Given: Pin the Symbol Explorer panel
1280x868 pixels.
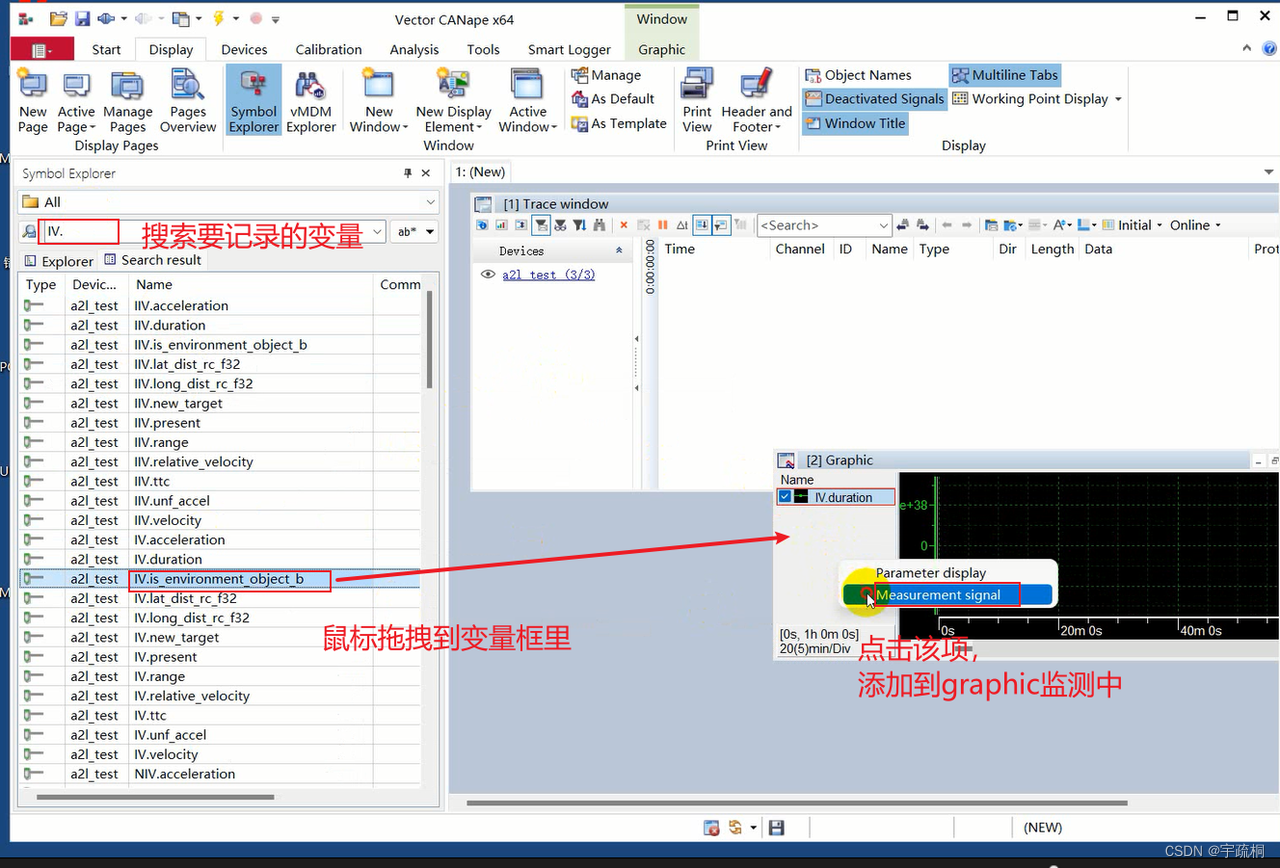Looking at the screenshot, I should click(408, 173).
